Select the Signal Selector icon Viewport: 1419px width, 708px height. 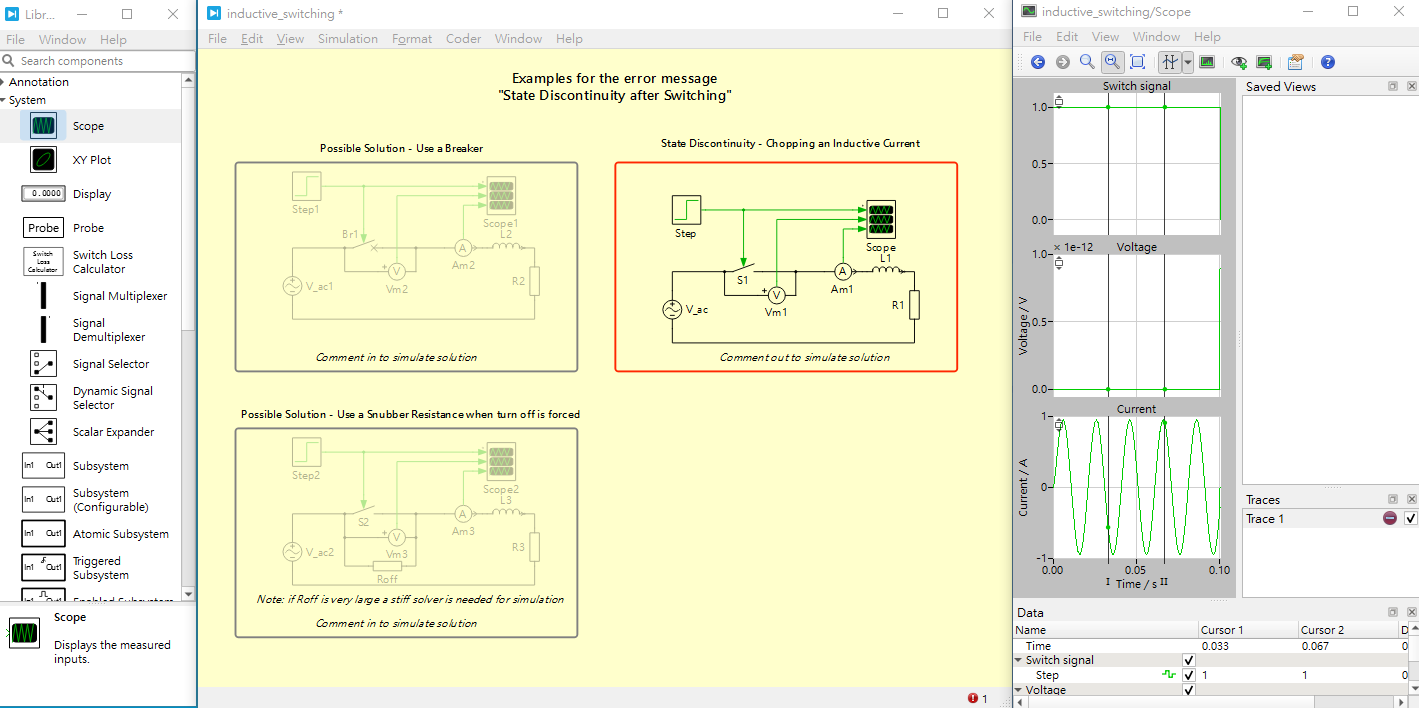pyautogui.click(x=44, y=364)
